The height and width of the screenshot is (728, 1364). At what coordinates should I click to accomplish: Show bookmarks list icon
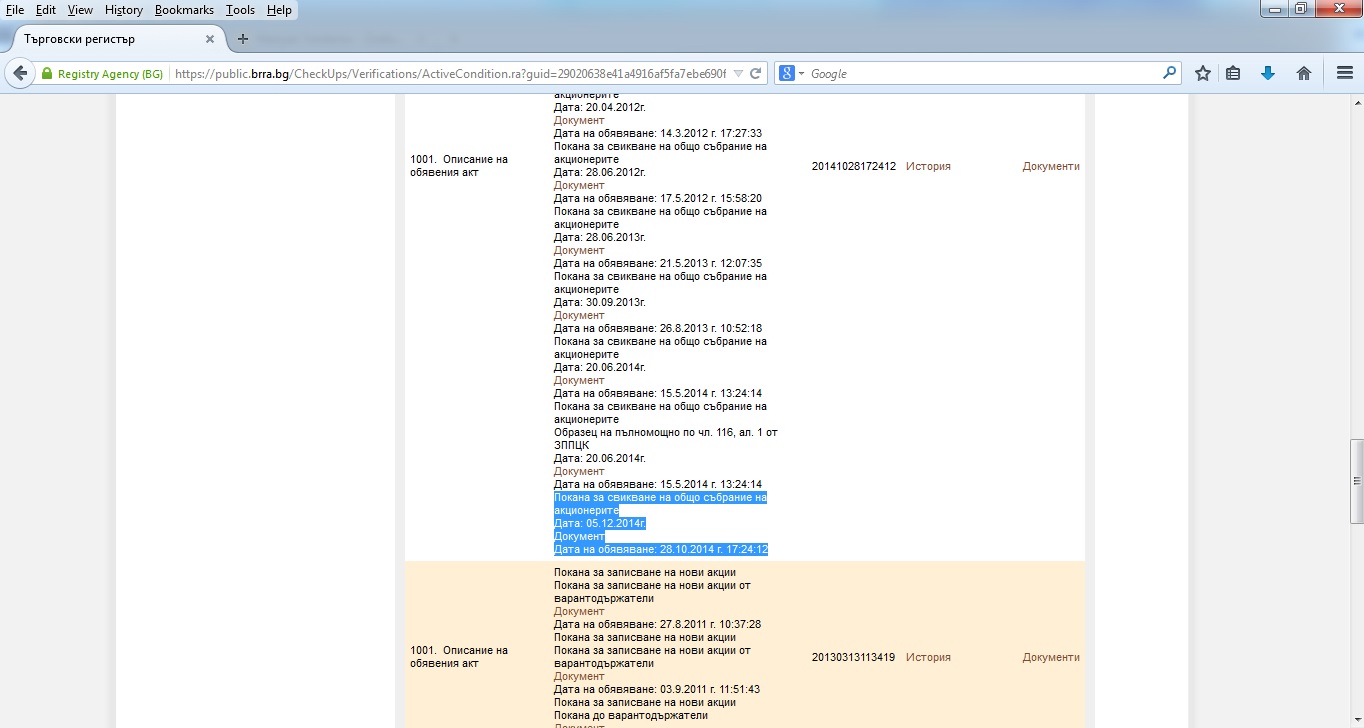tap(1233, 73)
